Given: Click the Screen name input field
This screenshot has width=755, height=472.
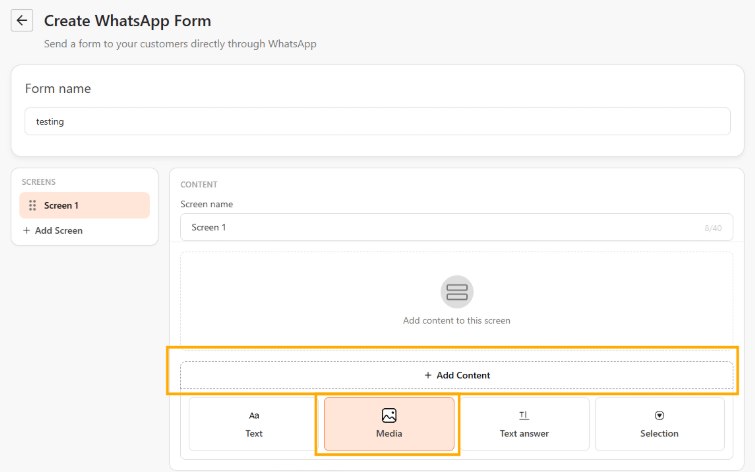Looking at the screenshot, I should 456,227.
